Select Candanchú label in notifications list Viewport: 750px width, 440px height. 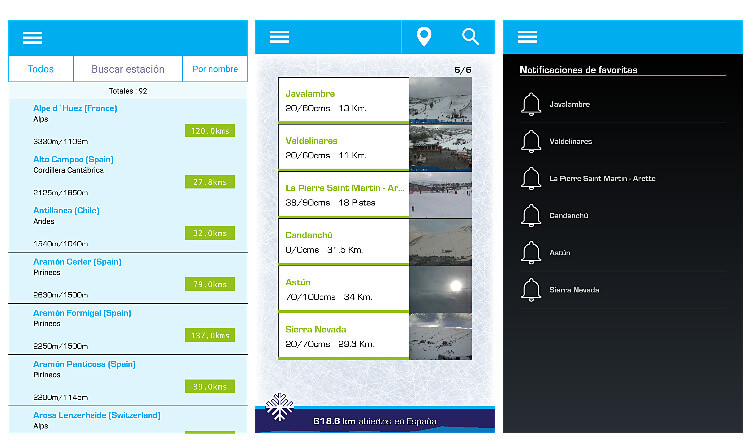(569, 216)
